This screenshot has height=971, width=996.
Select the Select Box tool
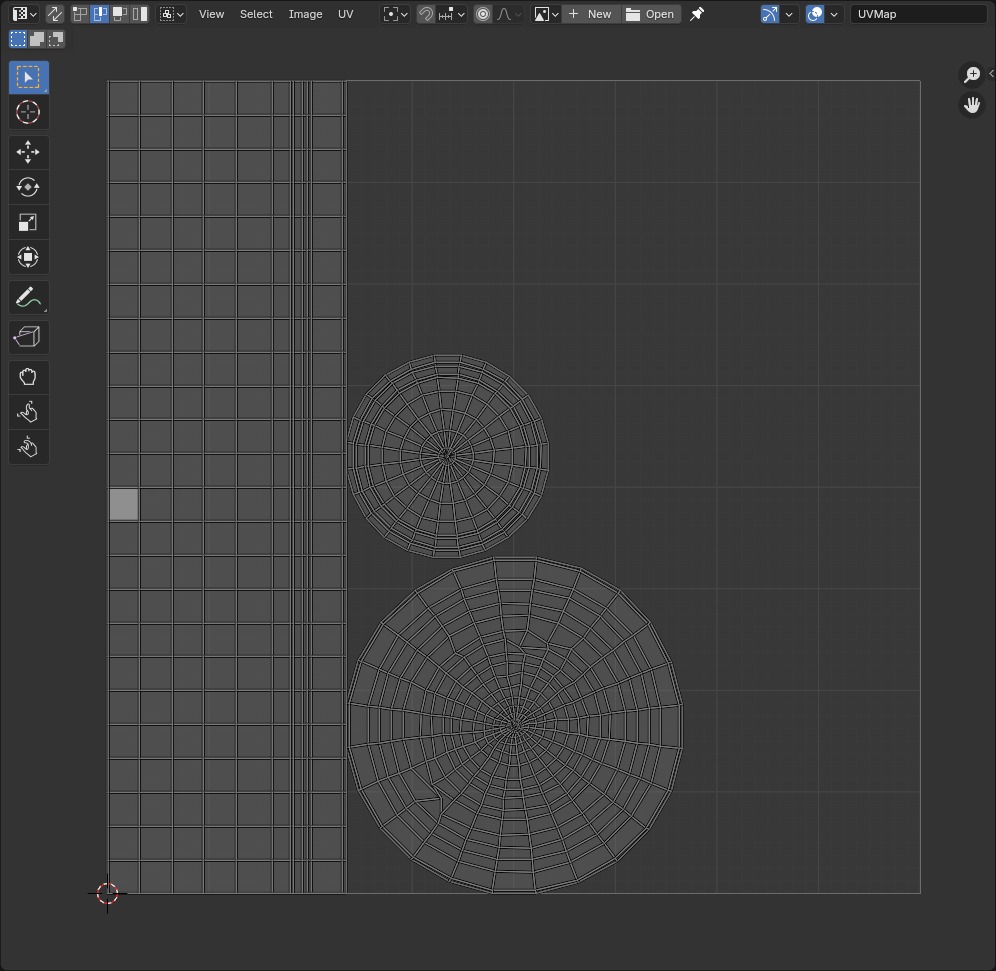pyautogui.click(x=29, y=77)
